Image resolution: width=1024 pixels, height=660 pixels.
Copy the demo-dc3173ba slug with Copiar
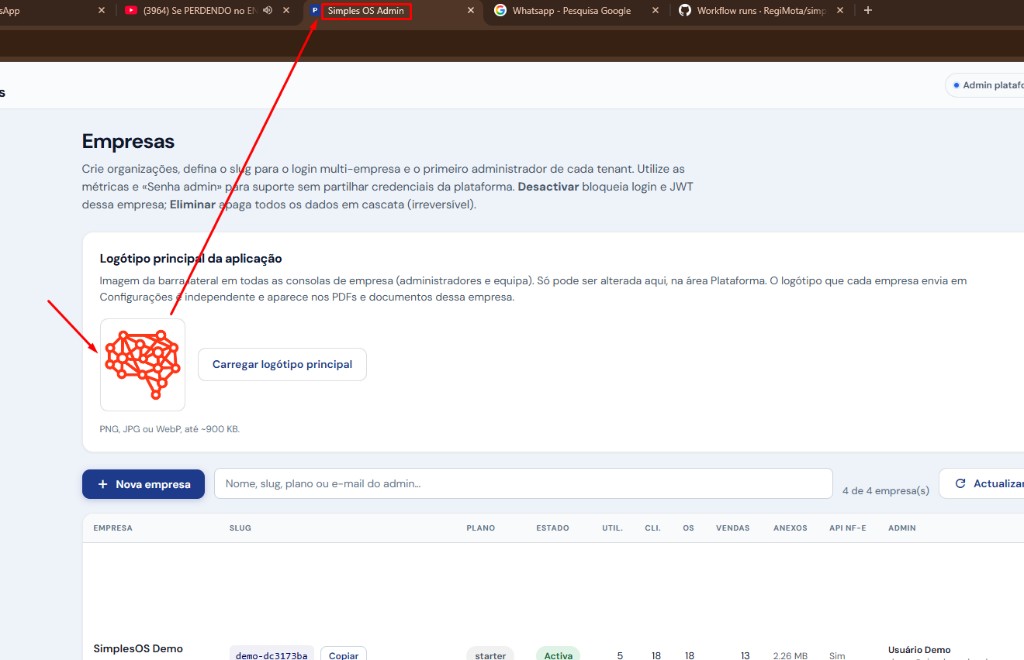[x=343, y=655]
